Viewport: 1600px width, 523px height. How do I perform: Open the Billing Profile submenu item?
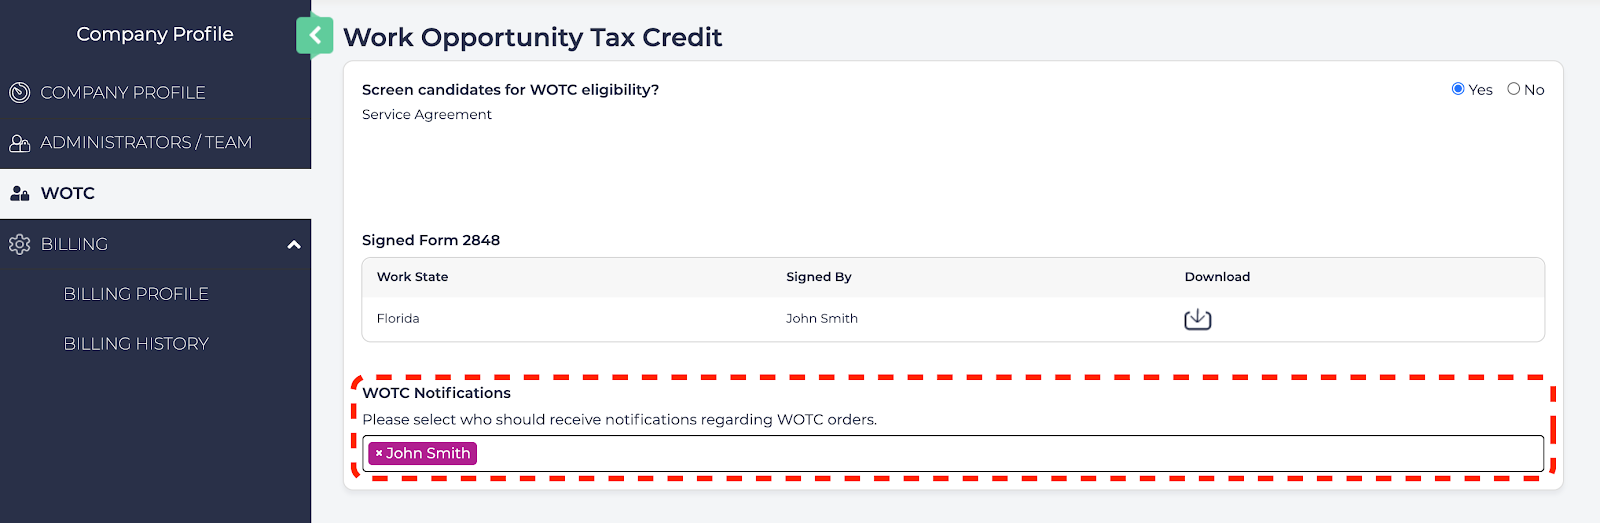136,294
